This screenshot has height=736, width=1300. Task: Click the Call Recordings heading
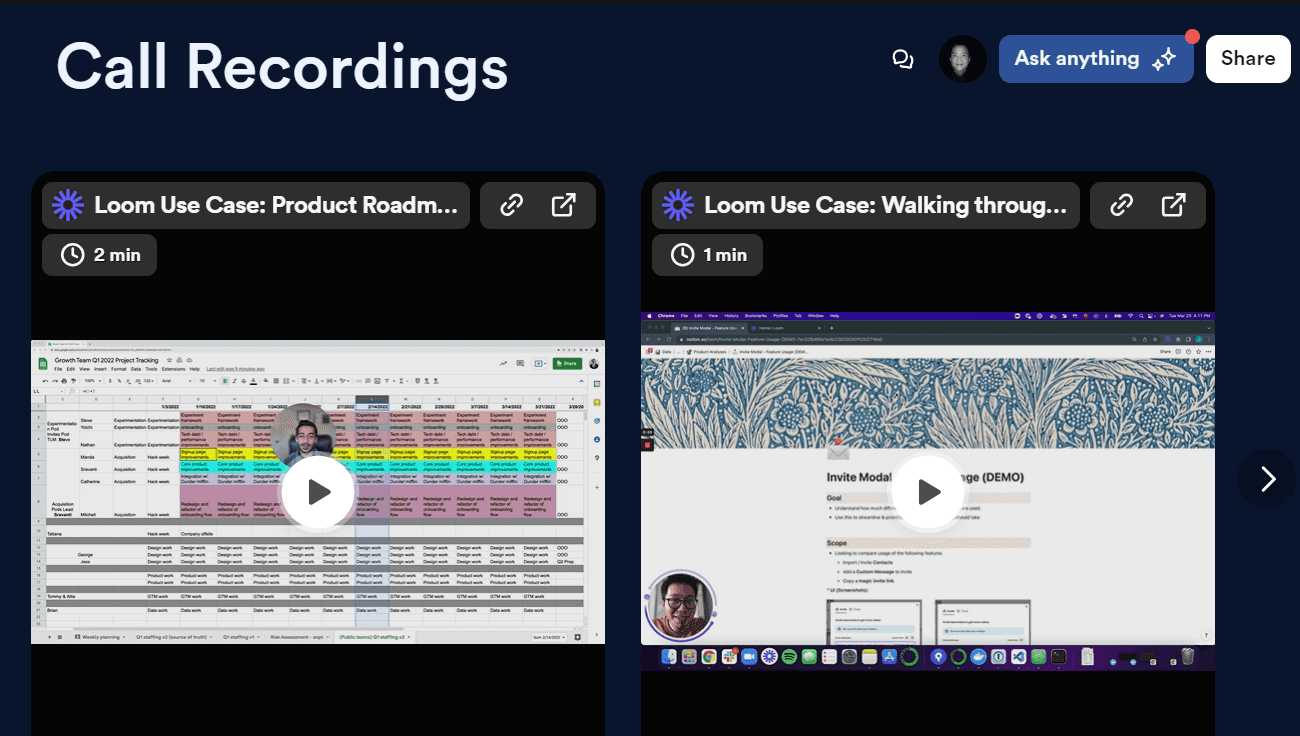coord(282,67)
